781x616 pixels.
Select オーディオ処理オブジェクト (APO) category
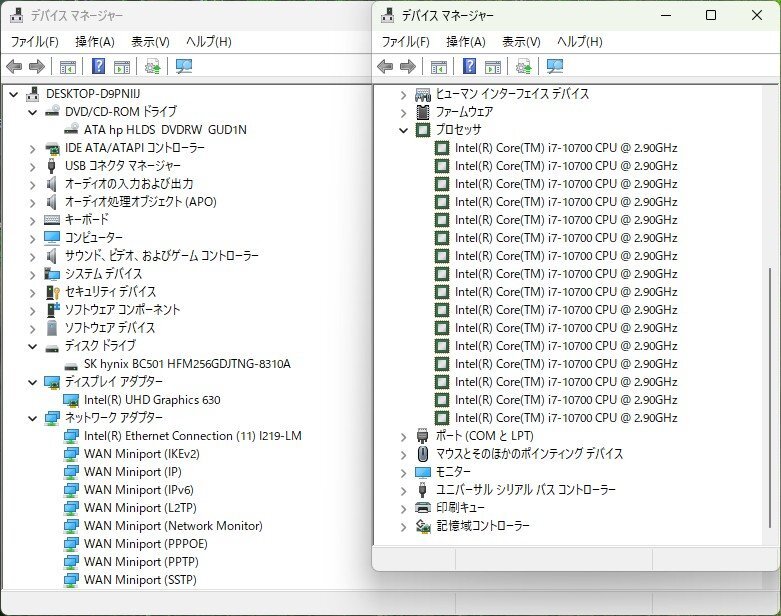pos(140,202)
